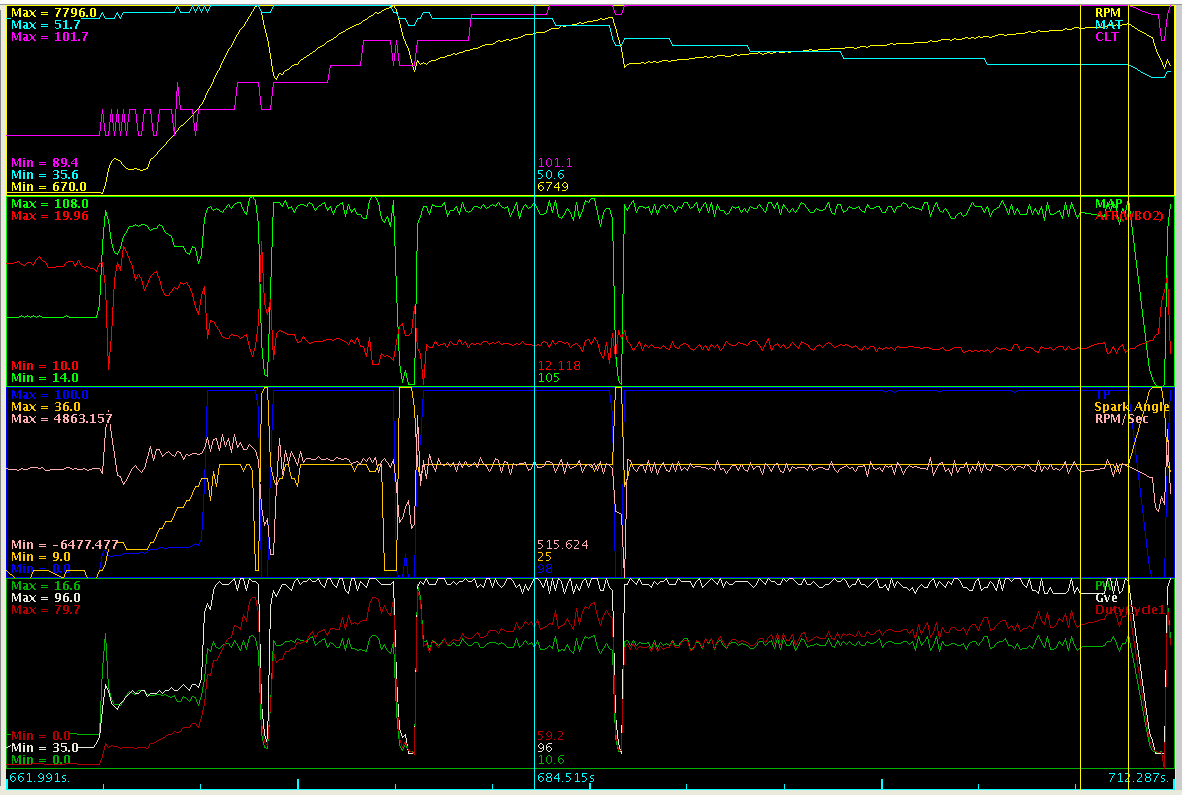Click the cursor time '684.515s'
Viewport: 1182px width, 795px height.
(x=565, y=778)
